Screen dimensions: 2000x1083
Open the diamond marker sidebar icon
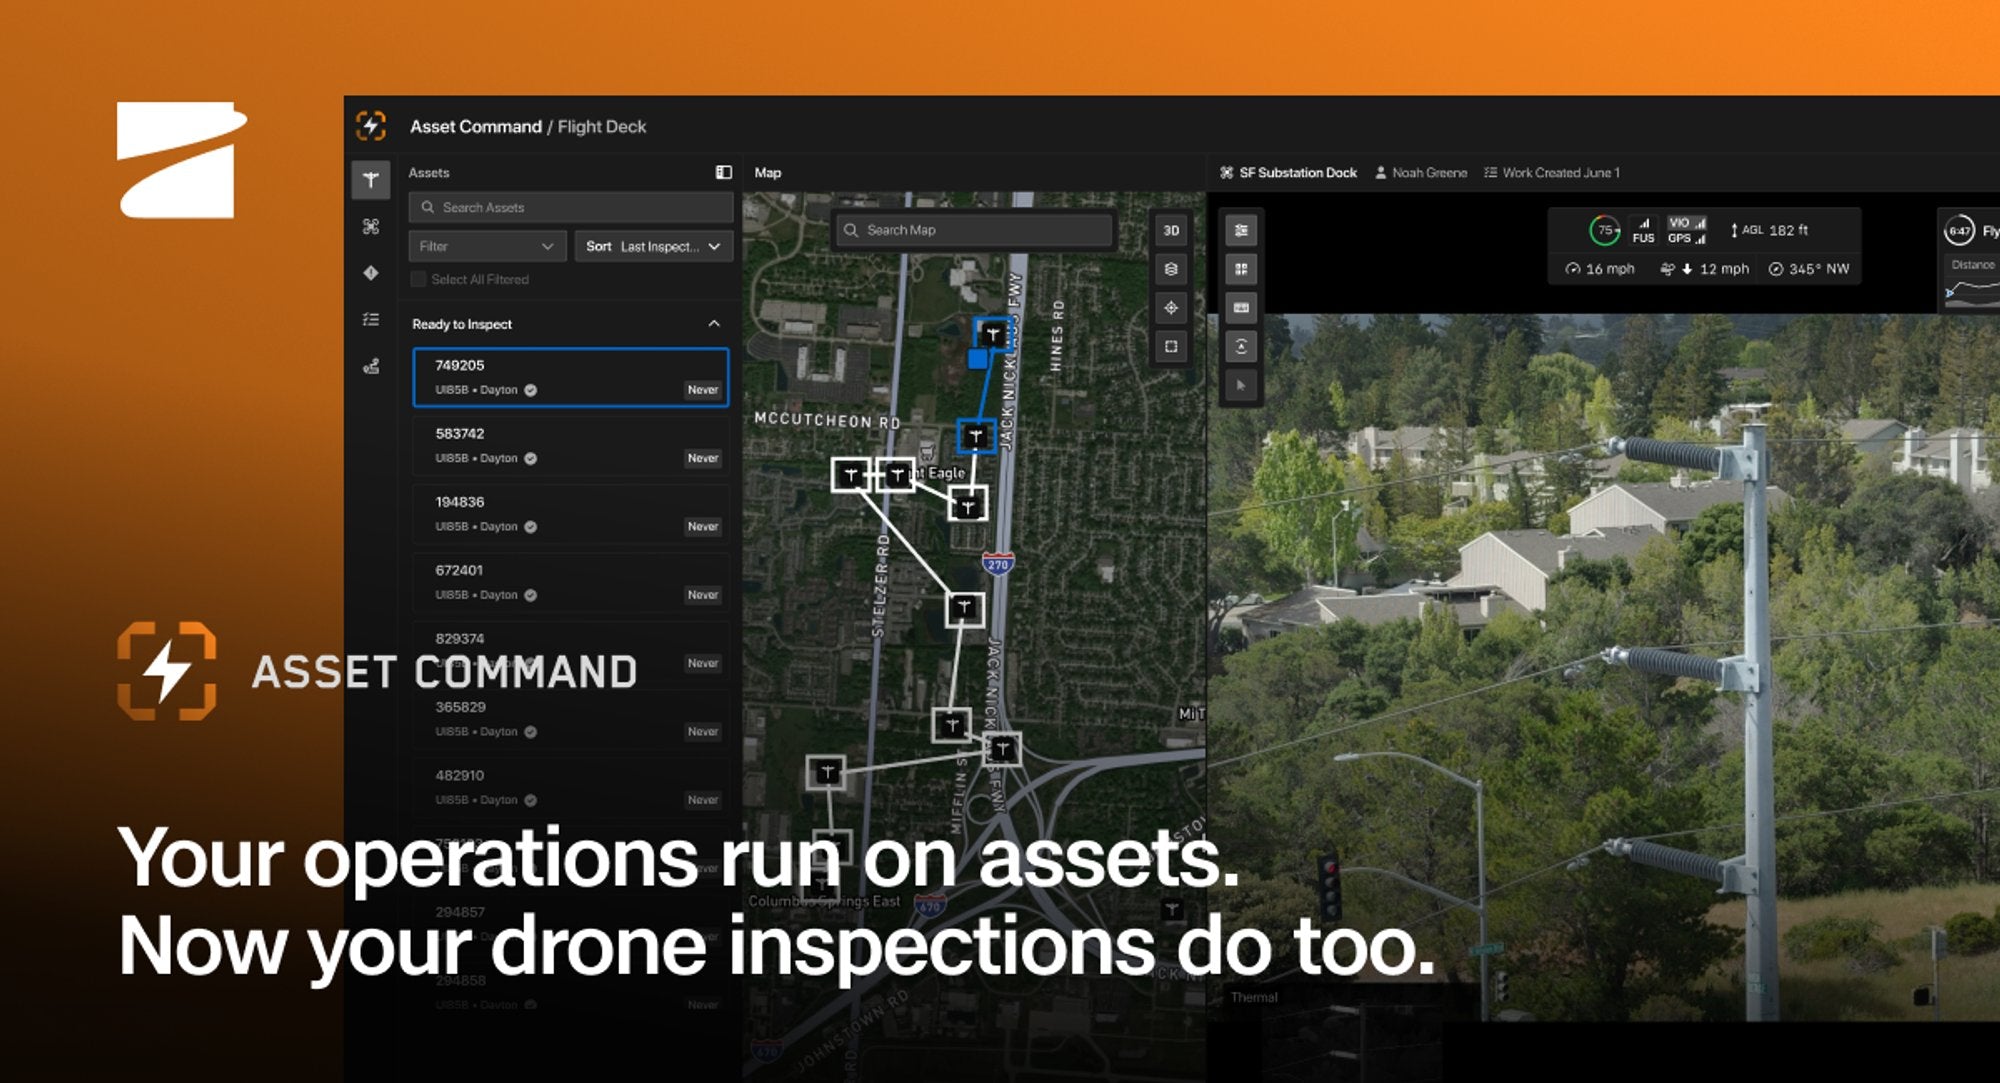(371, 273)
